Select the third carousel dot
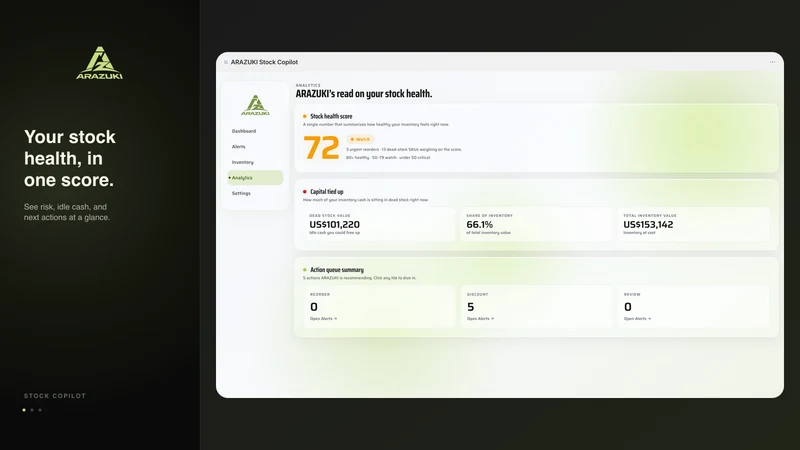The height and width of the screenshot is (450, 800). [x=40, y=410]
